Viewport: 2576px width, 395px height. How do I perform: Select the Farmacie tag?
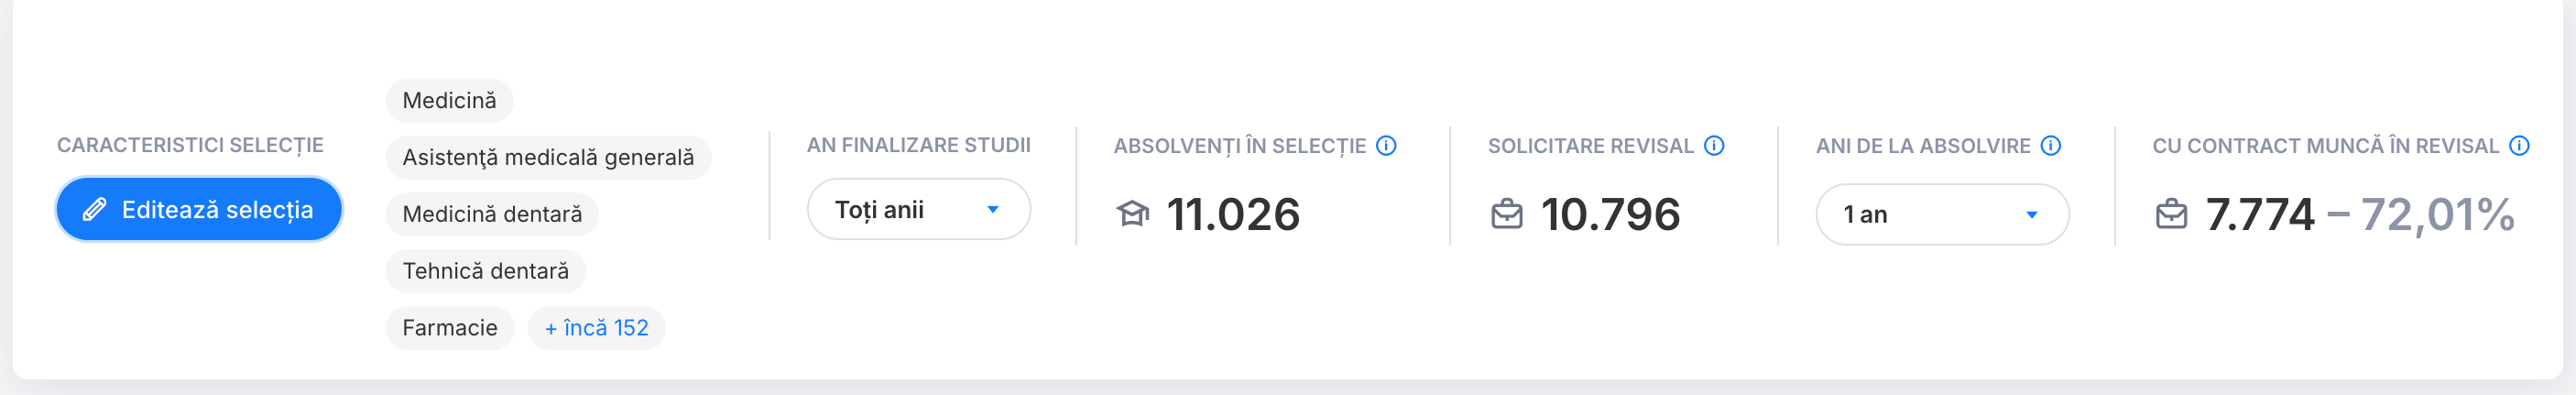450,328
